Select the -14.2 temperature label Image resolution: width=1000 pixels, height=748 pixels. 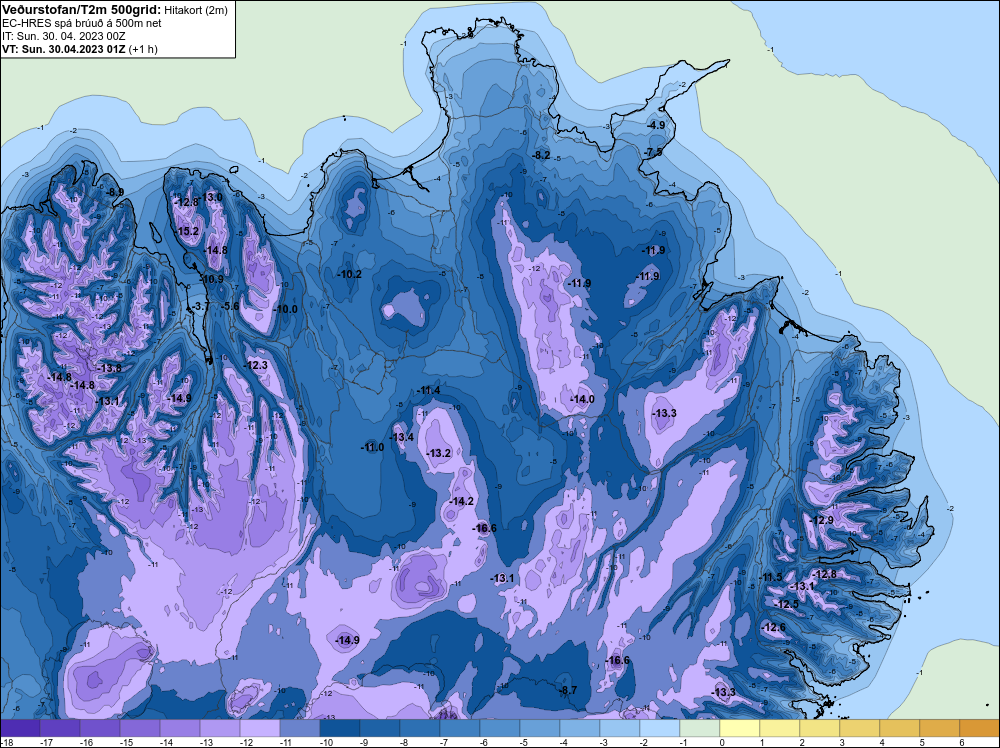coord(461,501)
